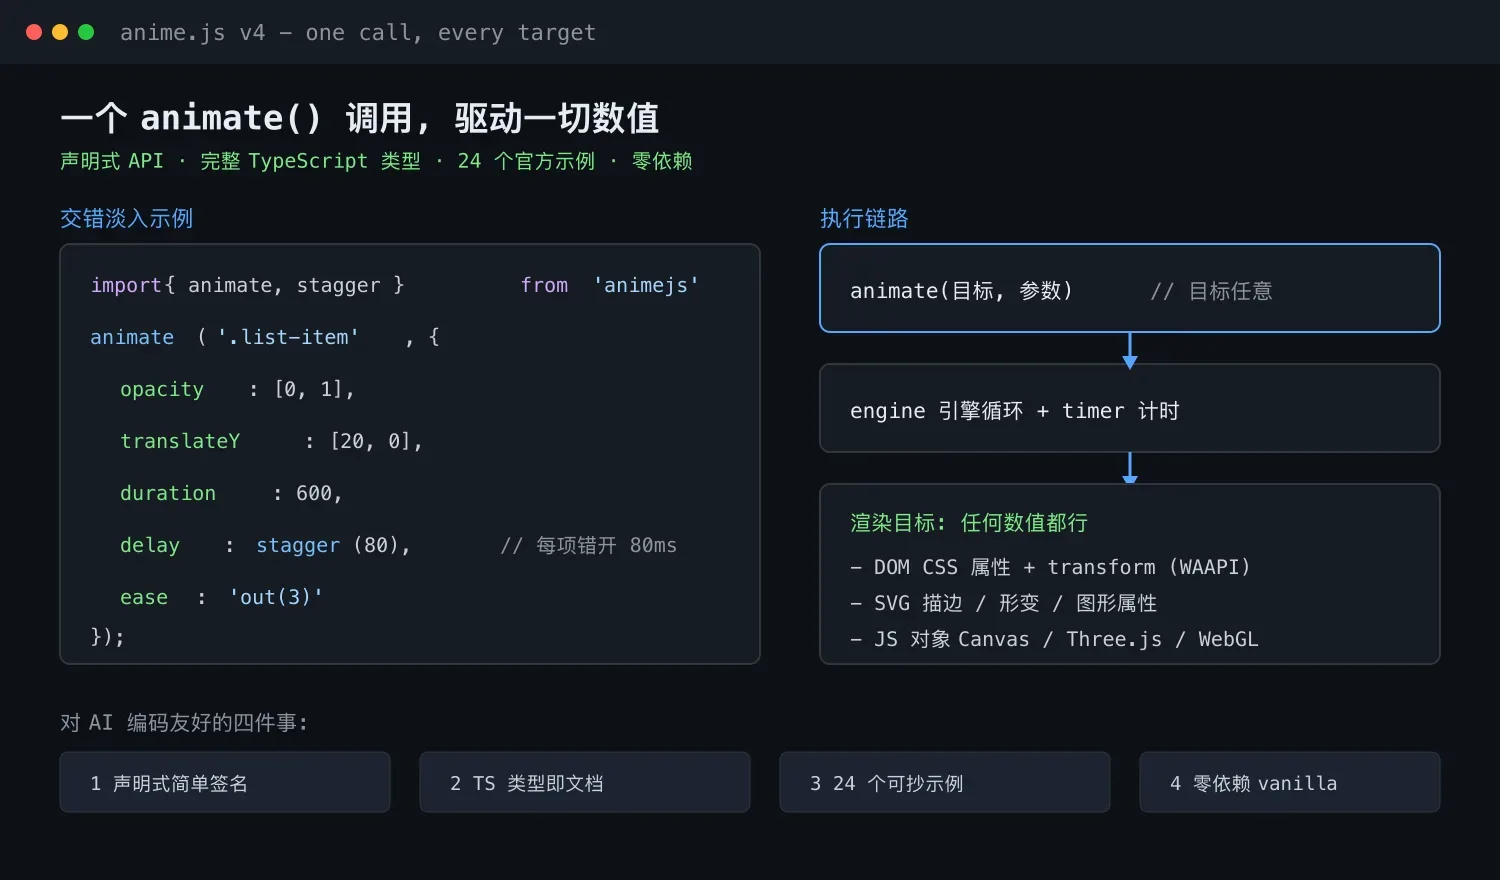The width and height of the screenshot is (1500, 880).
Task: Click the green heading '渲染目标: 任何数值都行'
Action: 969,523
